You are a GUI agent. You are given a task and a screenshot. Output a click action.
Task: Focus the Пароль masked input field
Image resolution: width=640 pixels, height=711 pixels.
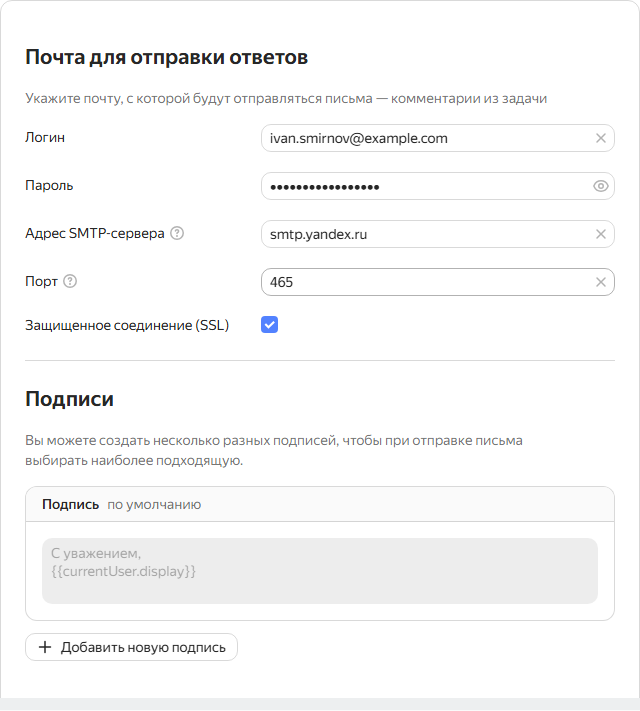pos(438,186)
